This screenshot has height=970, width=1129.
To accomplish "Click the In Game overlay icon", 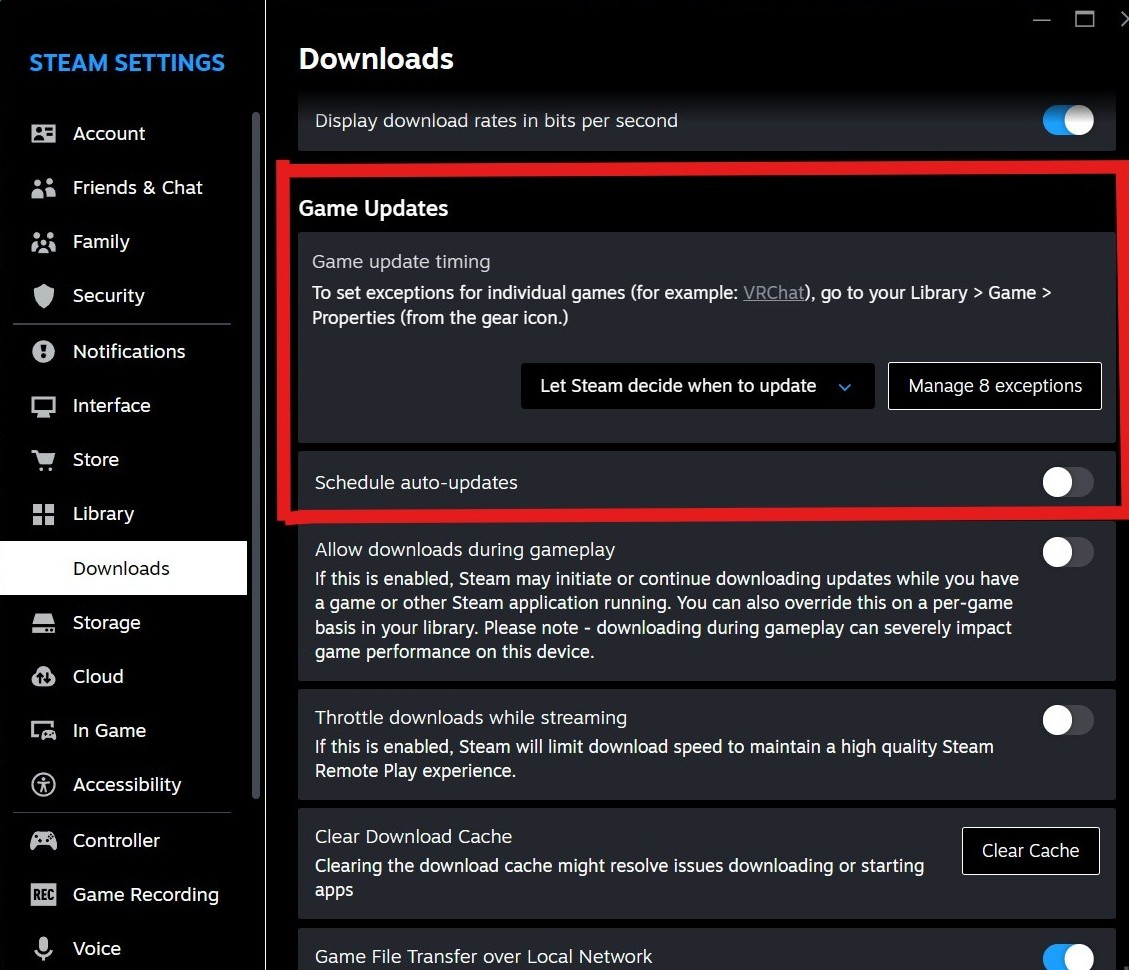I will tap(43, 731).
